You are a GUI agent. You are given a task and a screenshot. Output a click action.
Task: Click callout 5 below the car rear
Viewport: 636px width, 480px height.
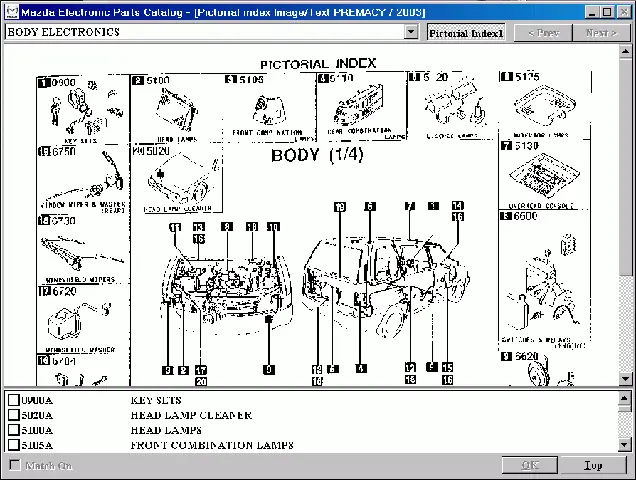coord(432,367)
